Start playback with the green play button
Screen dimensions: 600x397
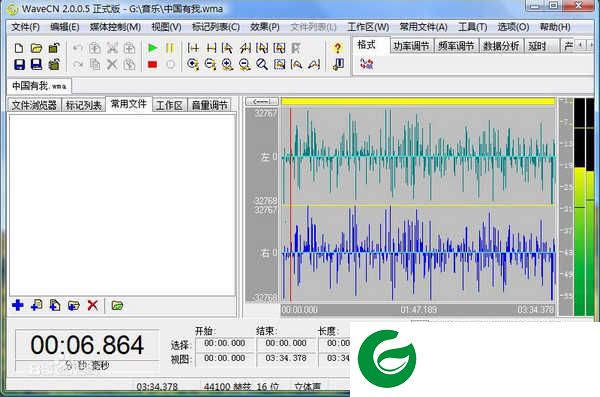click(153, 48)
